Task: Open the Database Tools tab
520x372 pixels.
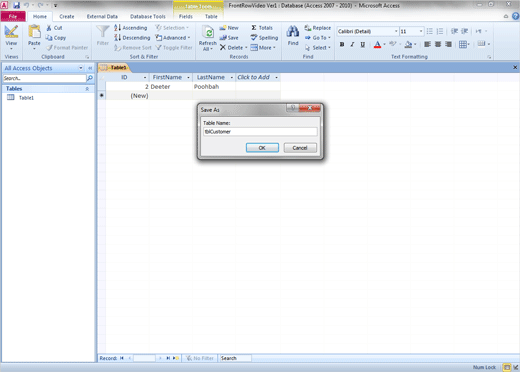Action: click(148, 16)
